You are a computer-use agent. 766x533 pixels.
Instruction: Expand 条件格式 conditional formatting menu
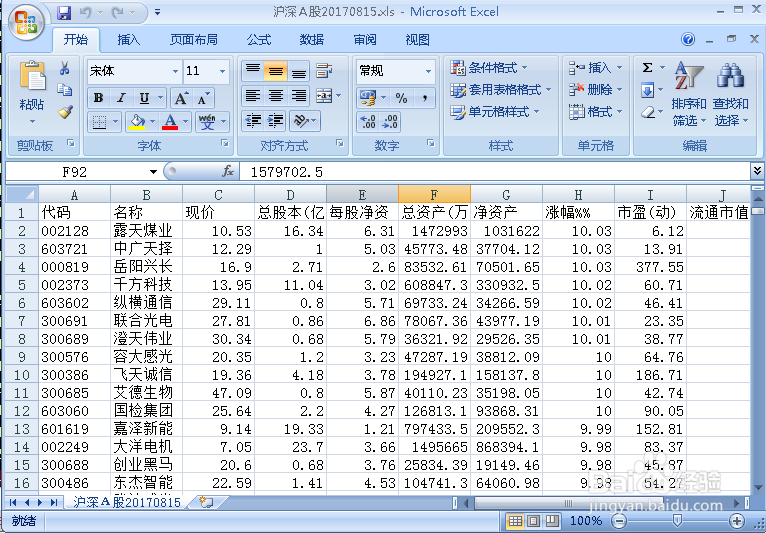pos(489,67)
